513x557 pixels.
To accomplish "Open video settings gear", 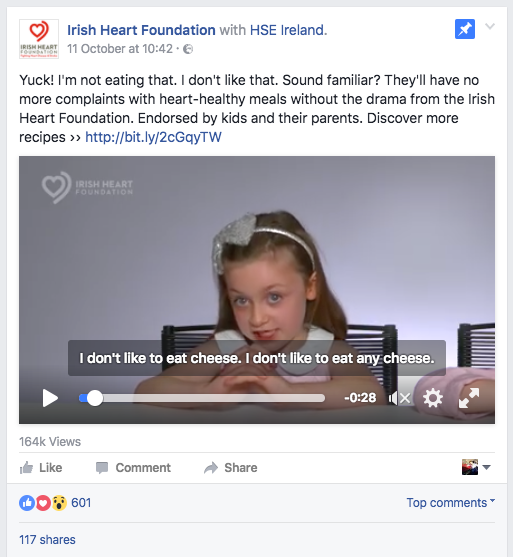I will click(x=433, y=398).
